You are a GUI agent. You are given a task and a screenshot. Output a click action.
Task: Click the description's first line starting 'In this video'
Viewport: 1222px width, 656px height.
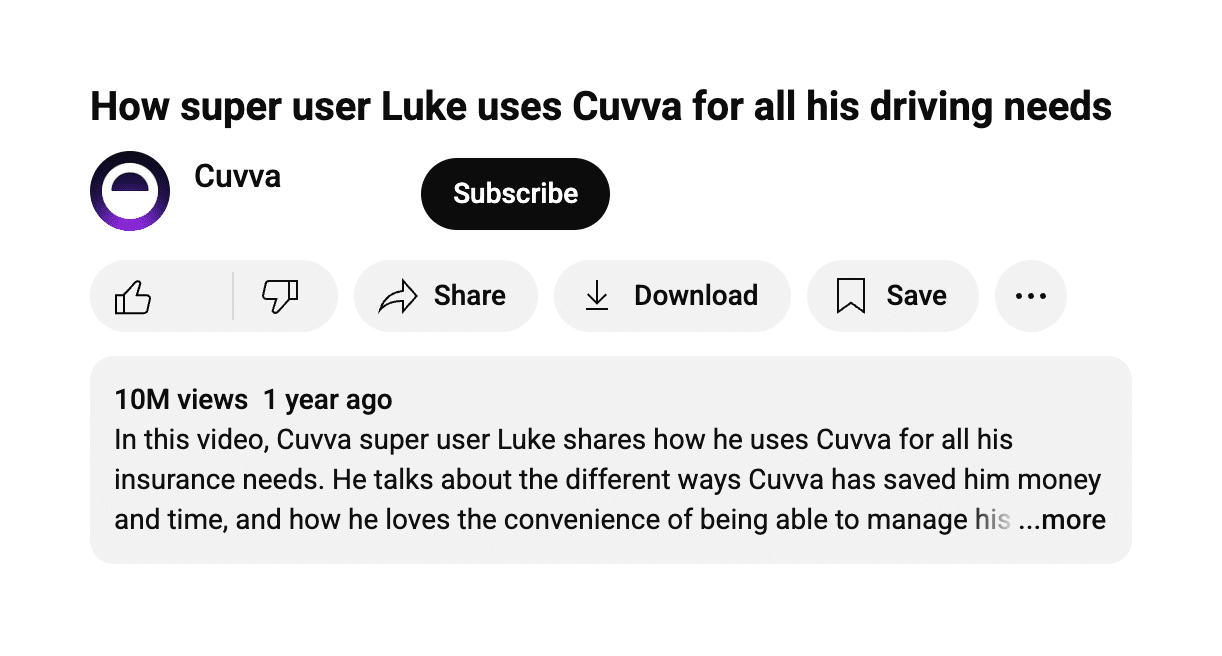pos(564,440)
